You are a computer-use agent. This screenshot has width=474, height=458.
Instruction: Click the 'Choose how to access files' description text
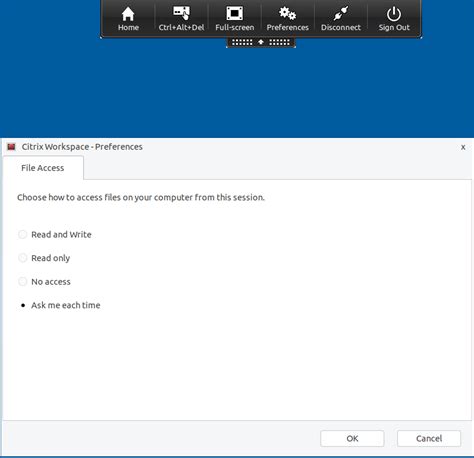pyautogui.click(x=141, y=197)
